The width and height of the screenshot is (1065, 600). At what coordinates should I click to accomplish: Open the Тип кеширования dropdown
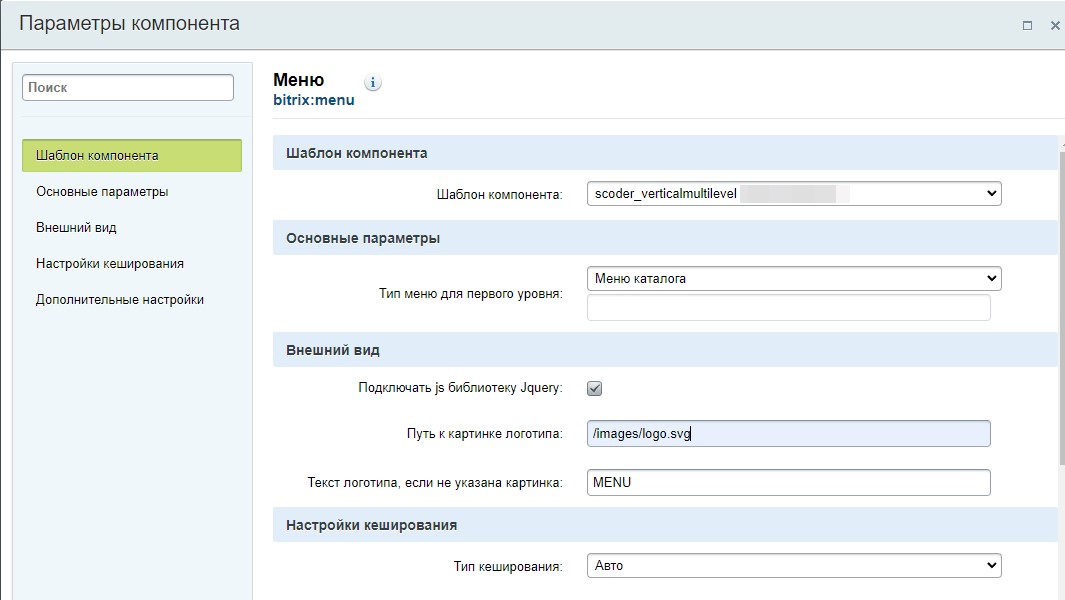(793, 566)
